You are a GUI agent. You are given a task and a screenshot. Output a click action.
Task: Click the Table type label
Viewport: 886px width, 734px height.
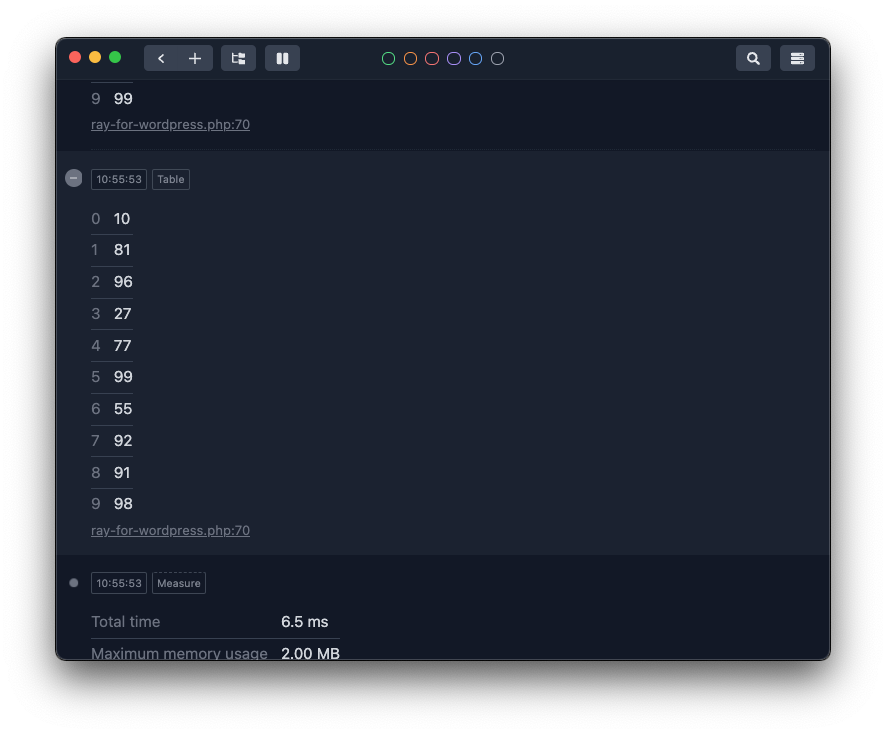(171, 180)
